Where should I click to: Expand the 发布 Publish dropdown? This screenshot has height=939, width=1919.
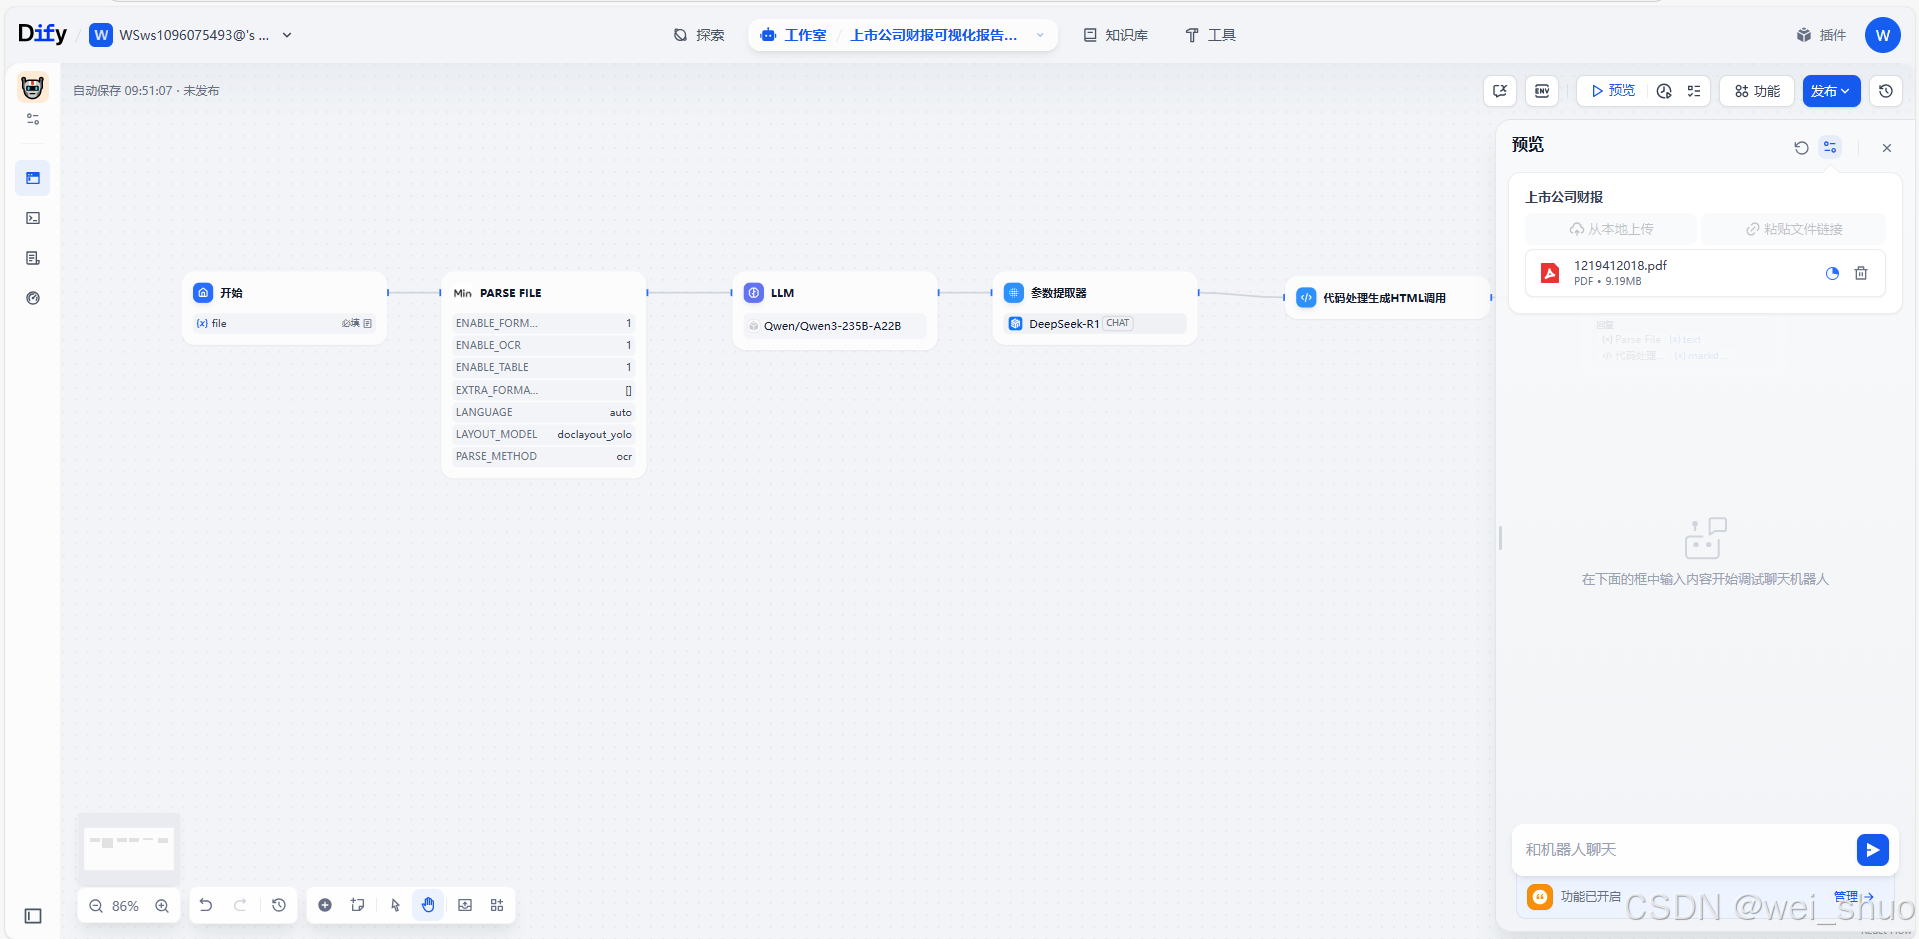1831,91
